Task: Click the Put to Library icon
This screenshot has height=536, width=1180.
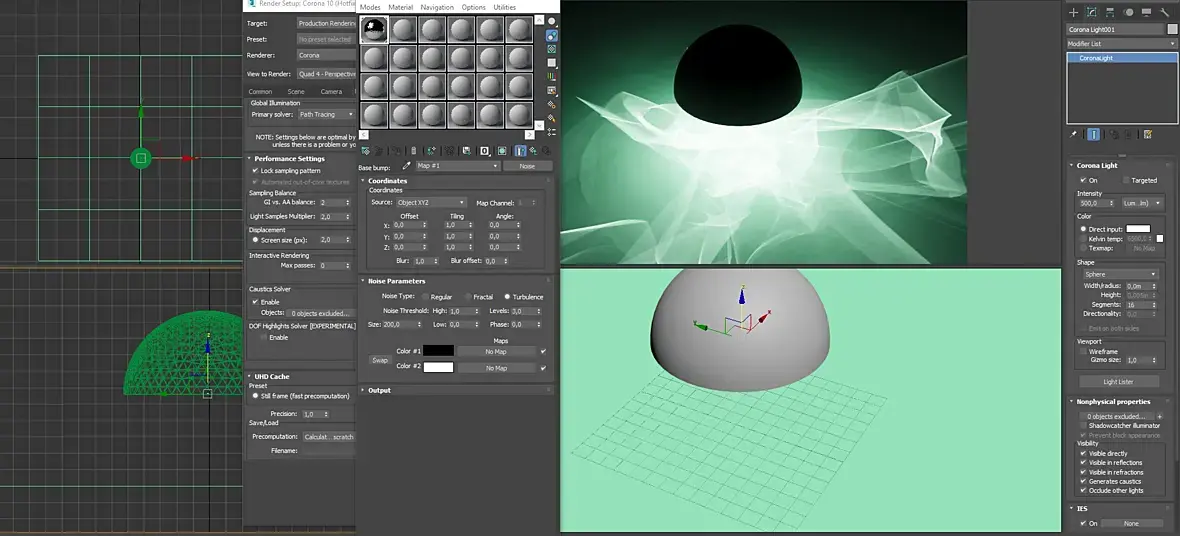Action: pos(467,151)
